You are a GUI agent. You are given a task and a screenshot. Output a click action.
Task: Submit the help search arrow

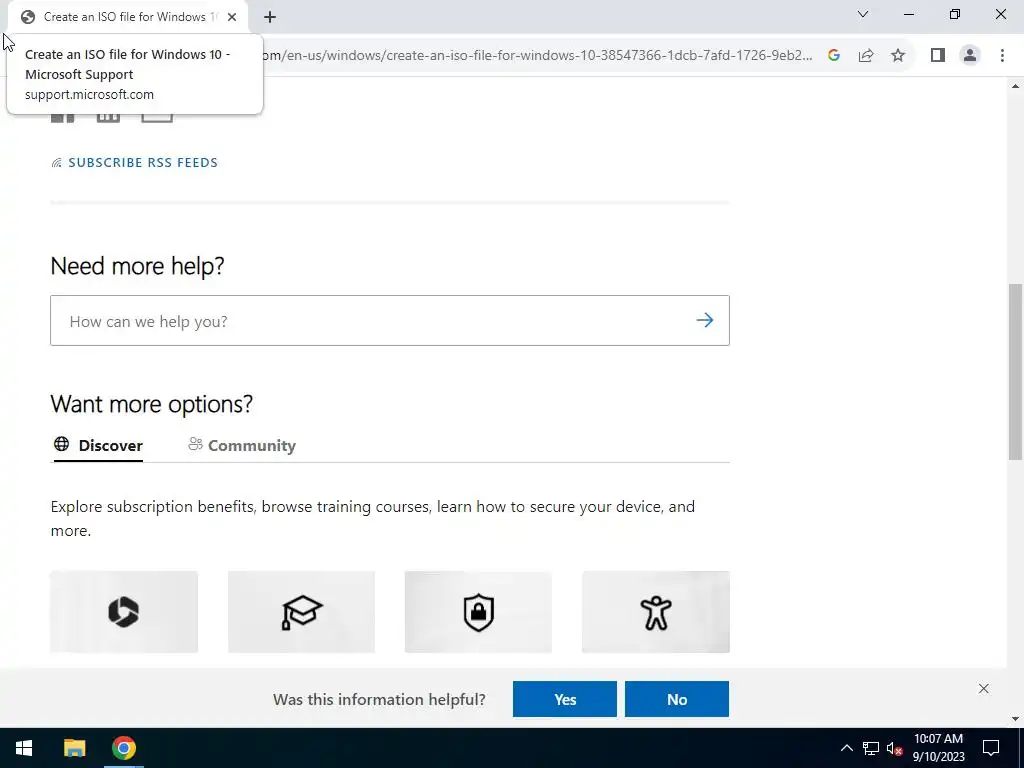click(x=705, y=320)
